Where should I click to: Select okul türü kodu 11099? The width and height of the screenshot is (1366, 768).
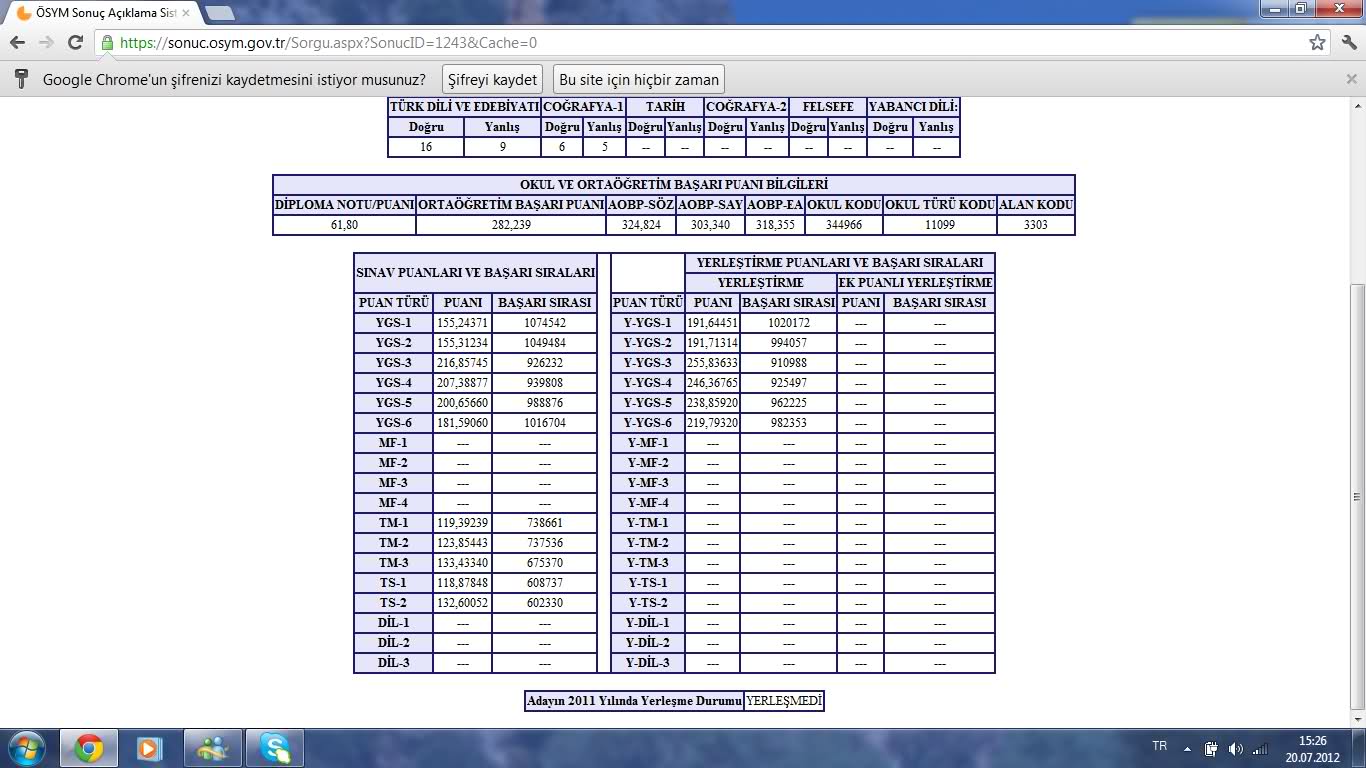click(x=940, y=225)
